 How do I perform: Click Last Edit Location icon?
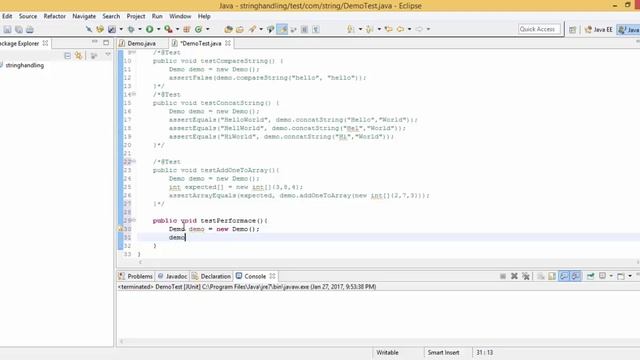pyautogui.click(x=389, y=29)
